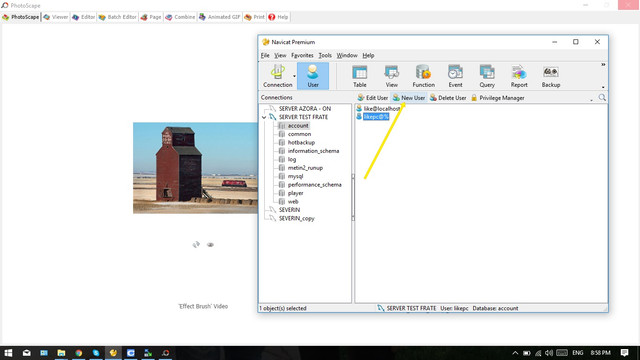Select the log database

(291, 160)
